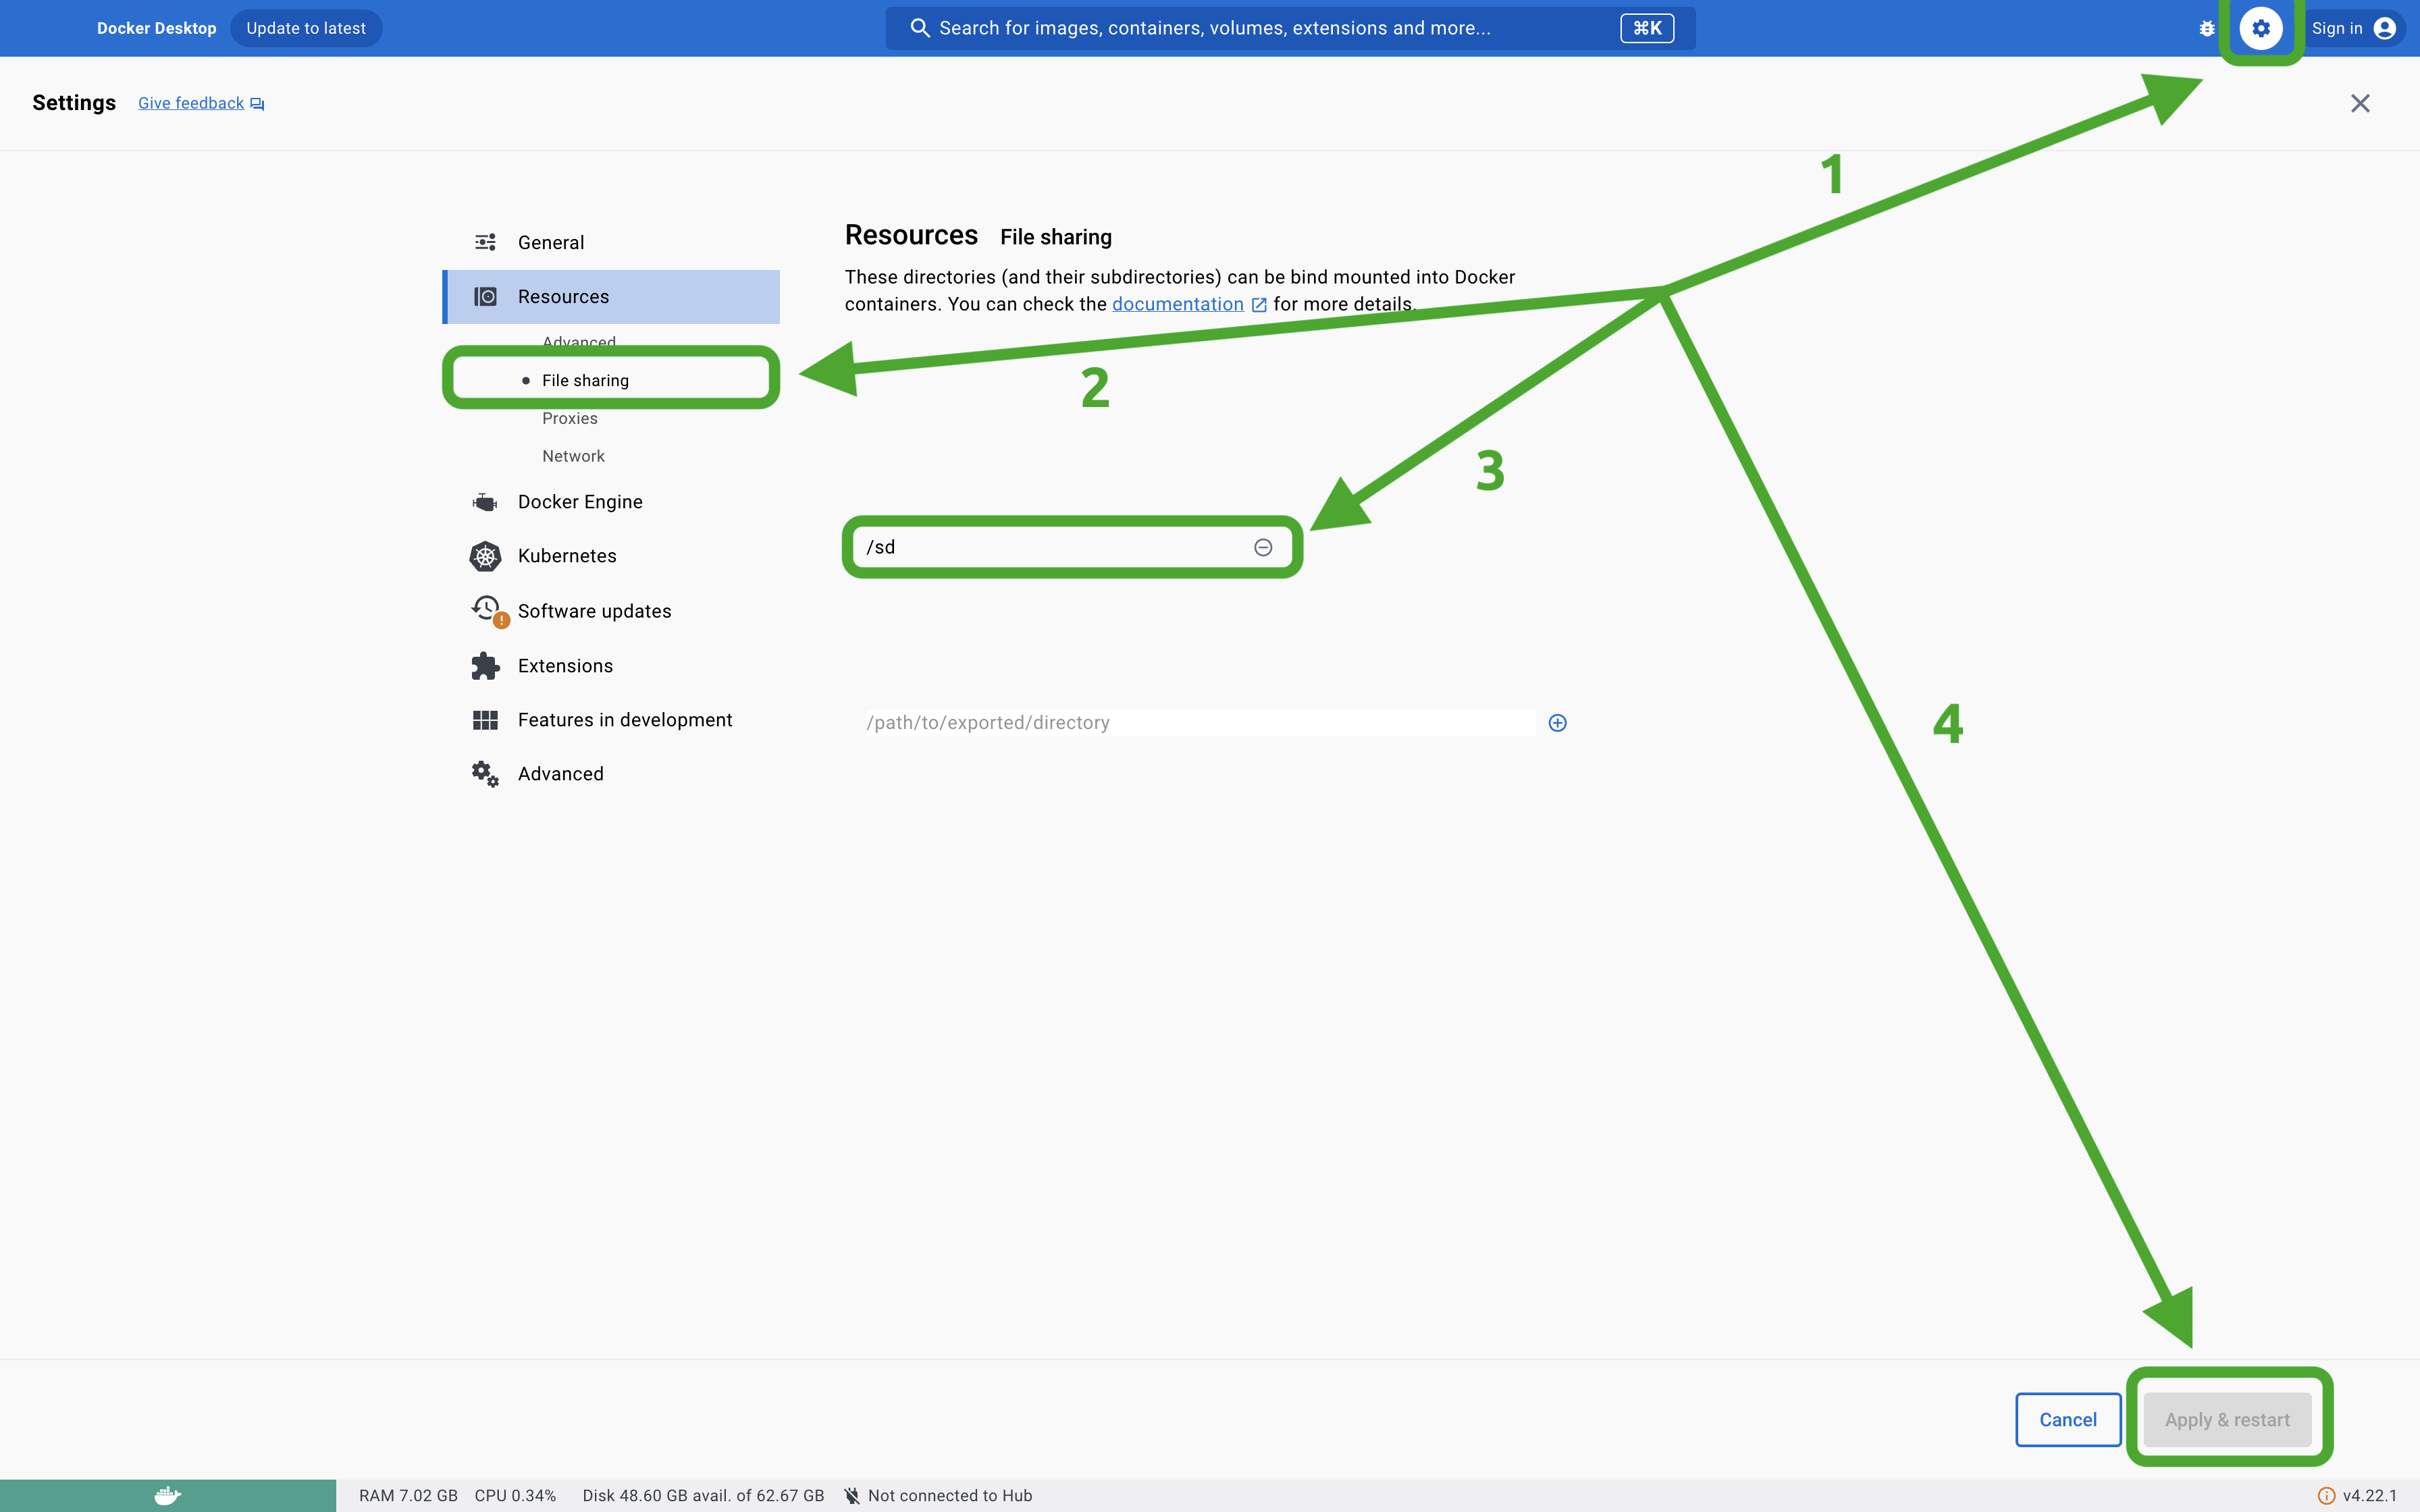Open the Give feedback link
Screen dimensions: 2420x1512
click(x=191, y=103)
